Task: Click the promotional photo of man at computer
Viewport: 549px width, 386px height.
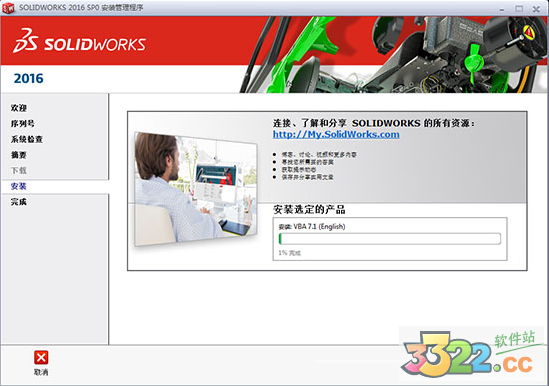Action: click(196, 189)
